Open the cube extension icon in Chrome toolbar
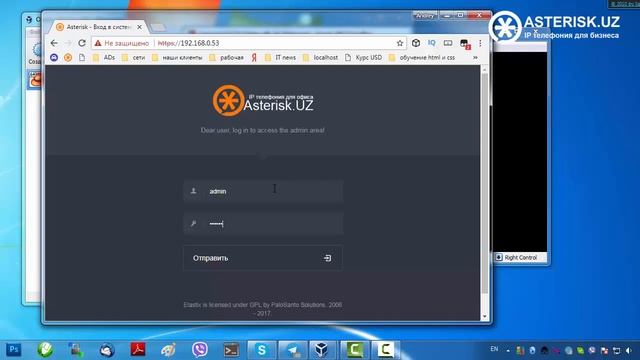This screenshot has width=640, height=360. 416,43
